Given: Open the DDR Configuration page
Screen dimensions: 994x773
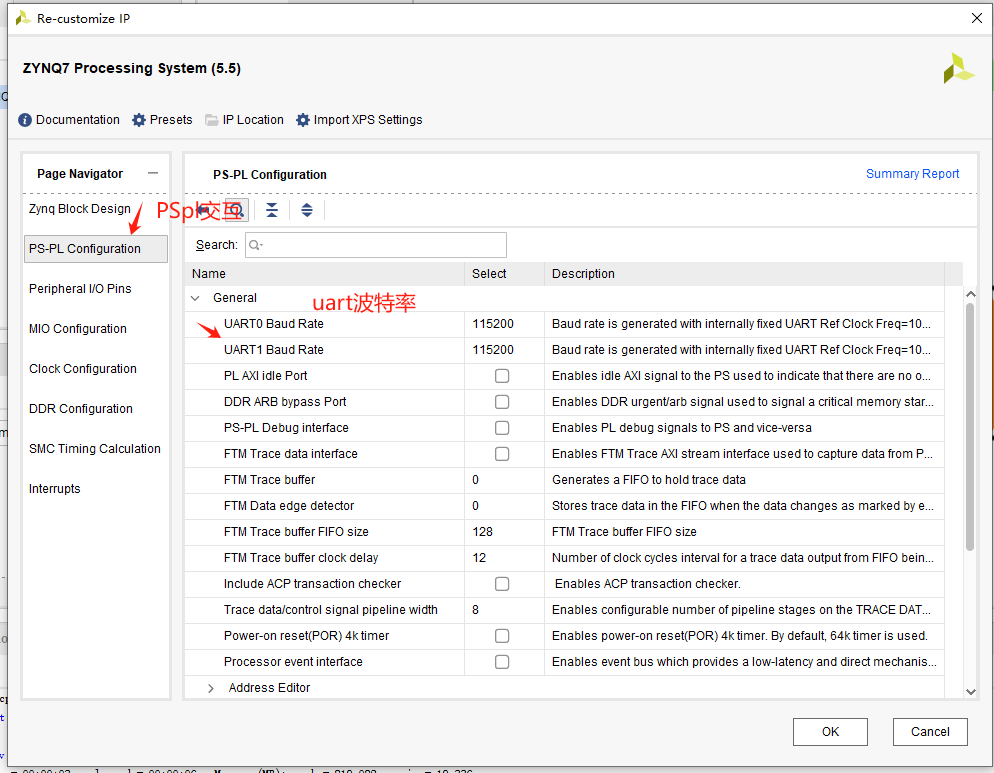Looking at the screenshot, I should coord(81,408).
